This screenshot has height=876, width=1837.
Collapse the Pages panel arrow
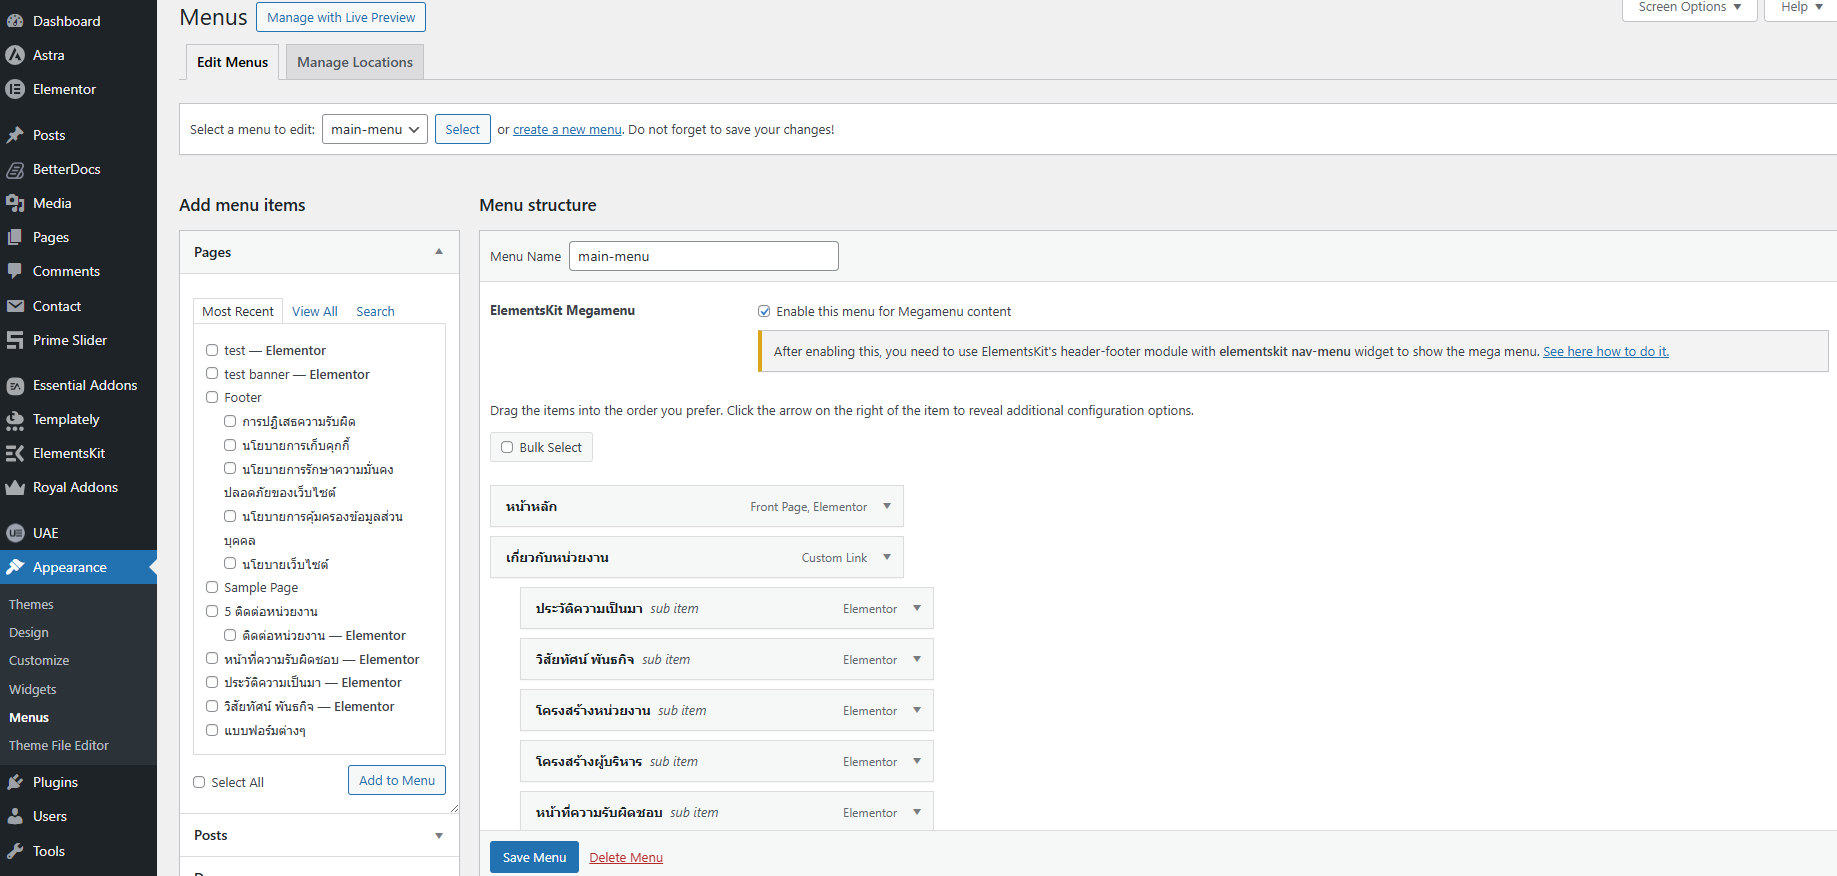439,252
